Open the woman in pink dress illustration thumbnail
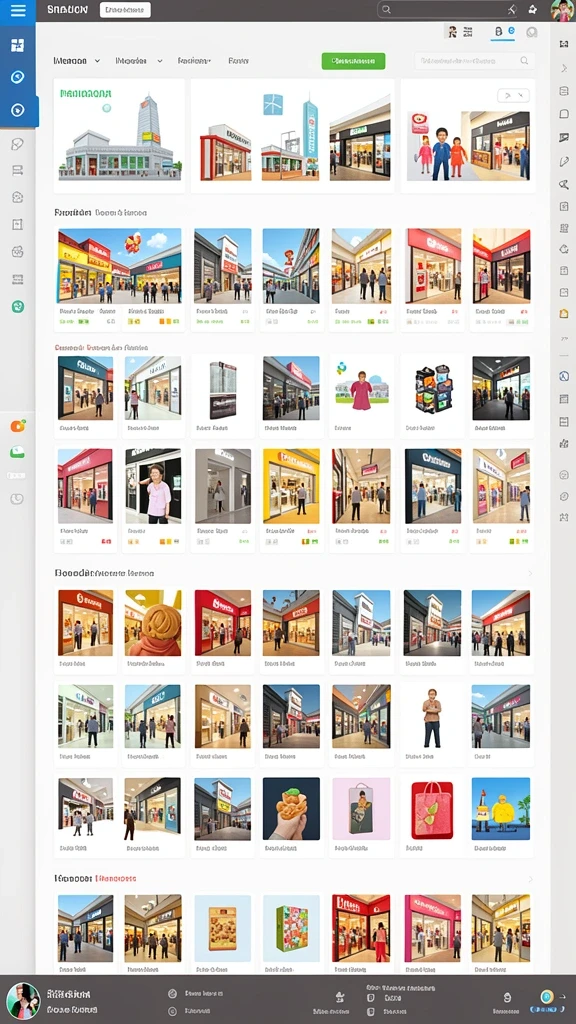This screenshot has height=1024, width=576. click(361, 388)
